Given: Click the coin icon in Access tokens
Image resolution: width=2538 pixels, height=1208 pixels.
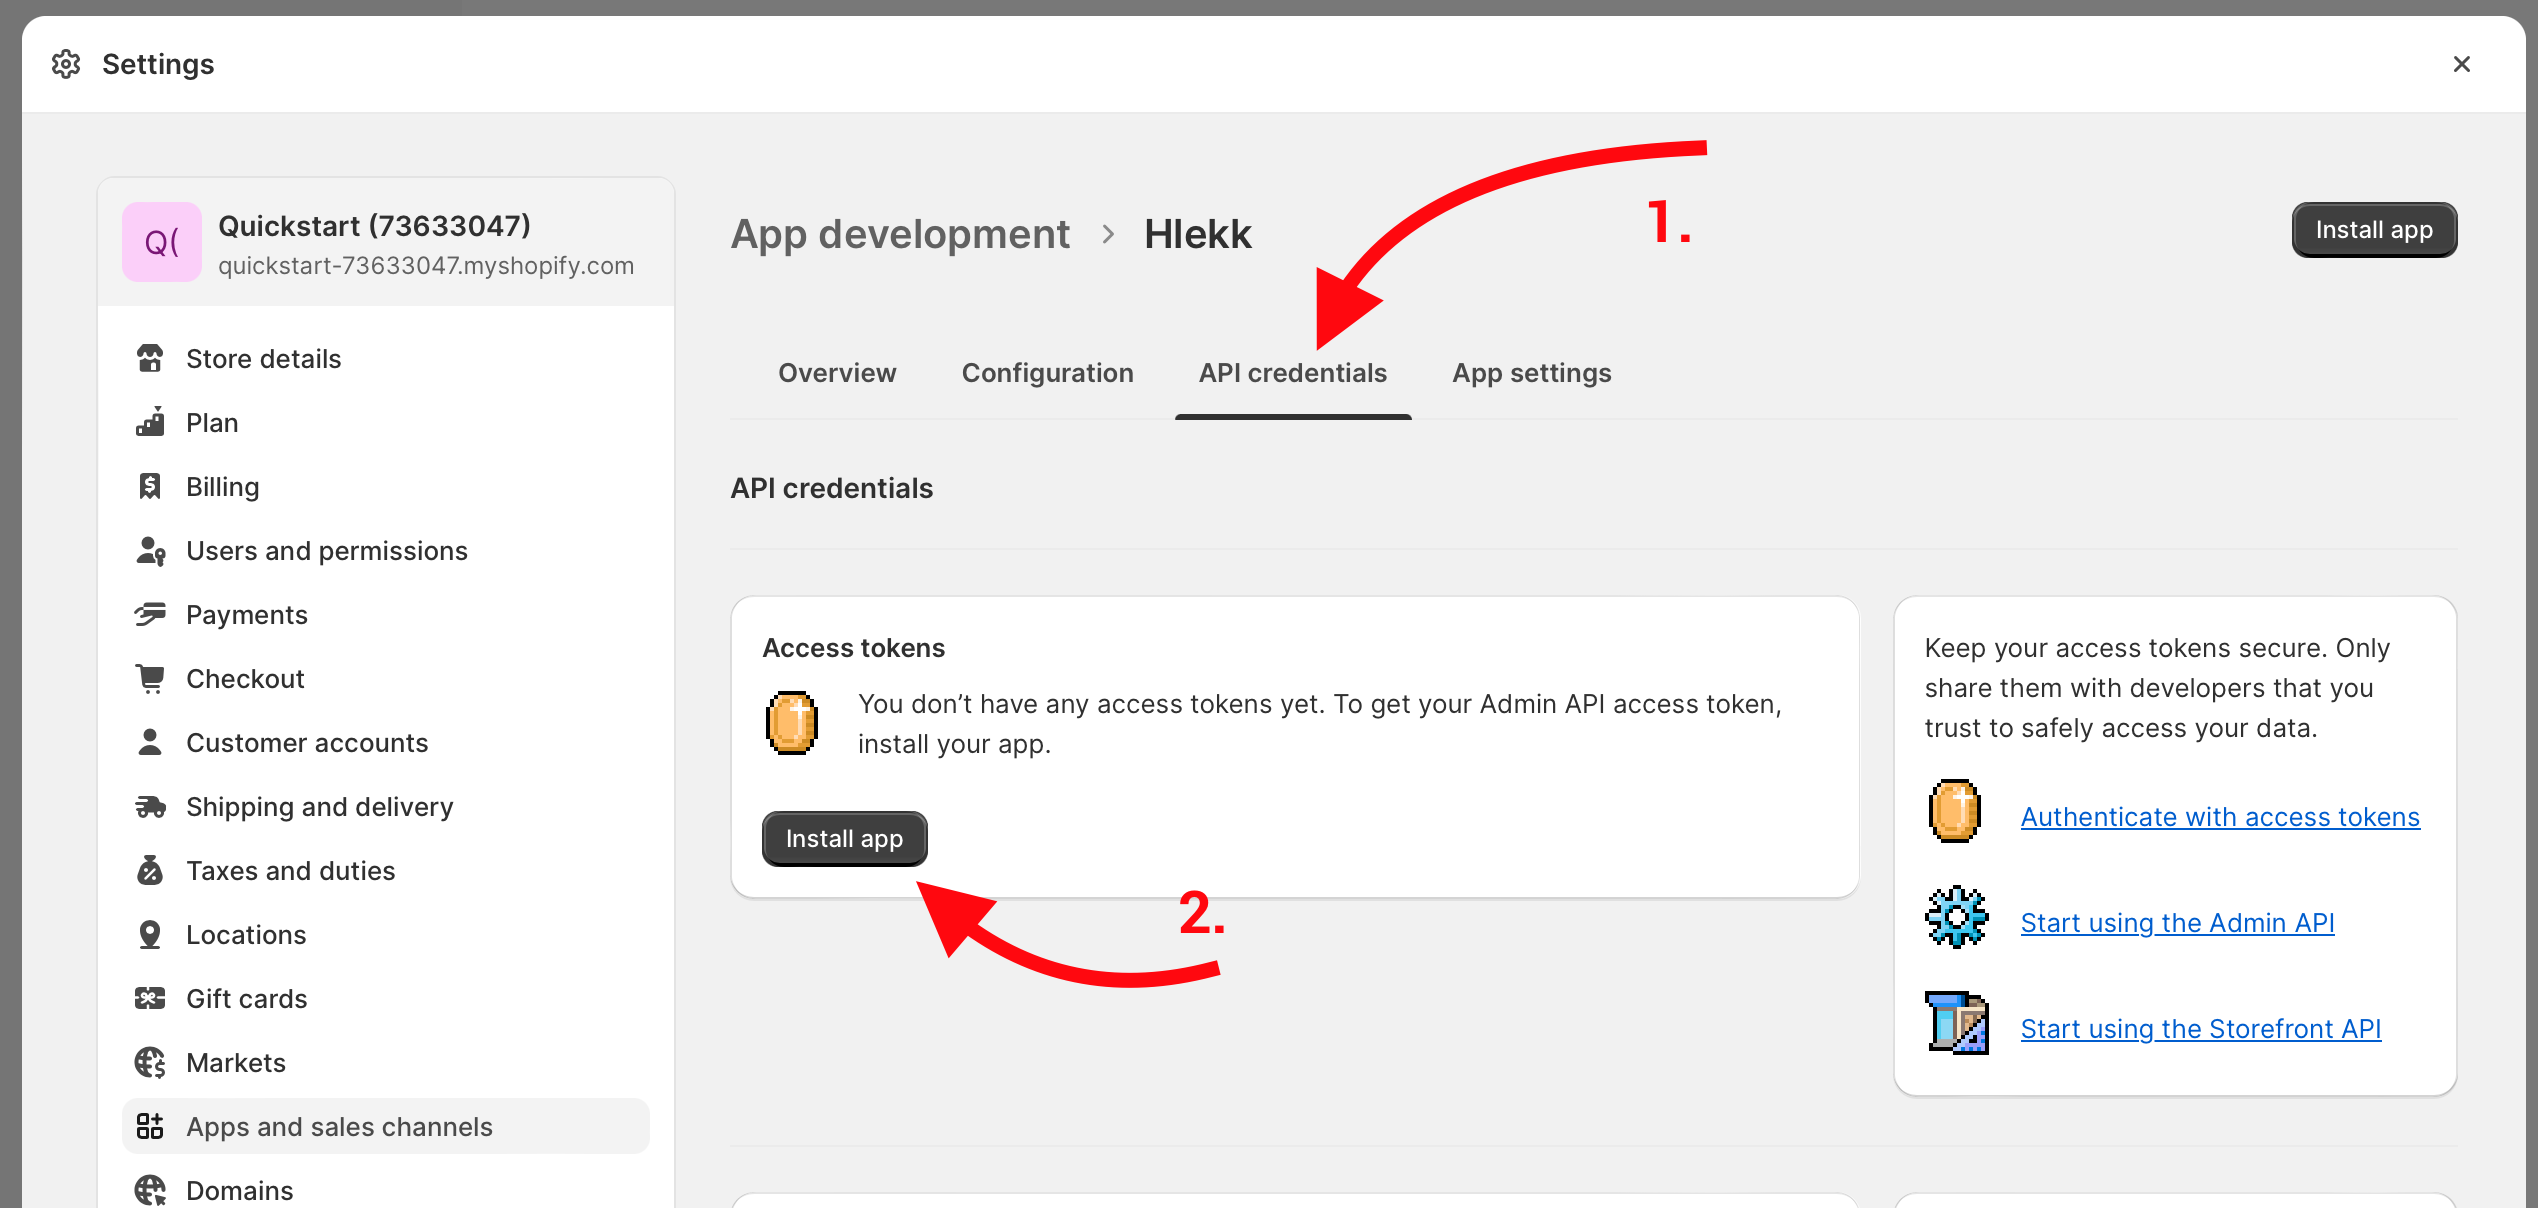Looking at the screenshot, I should click(792, 723).
